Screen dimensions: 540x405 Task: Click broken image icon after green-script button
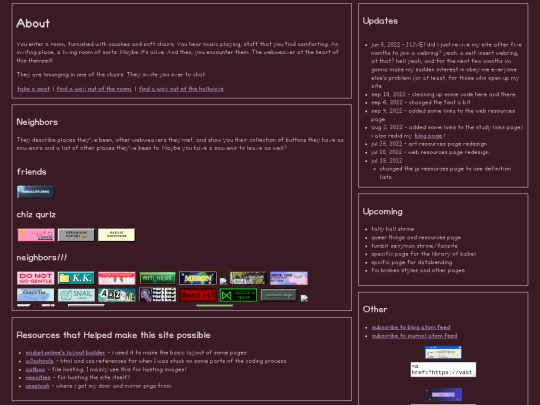tap(304, 298)
